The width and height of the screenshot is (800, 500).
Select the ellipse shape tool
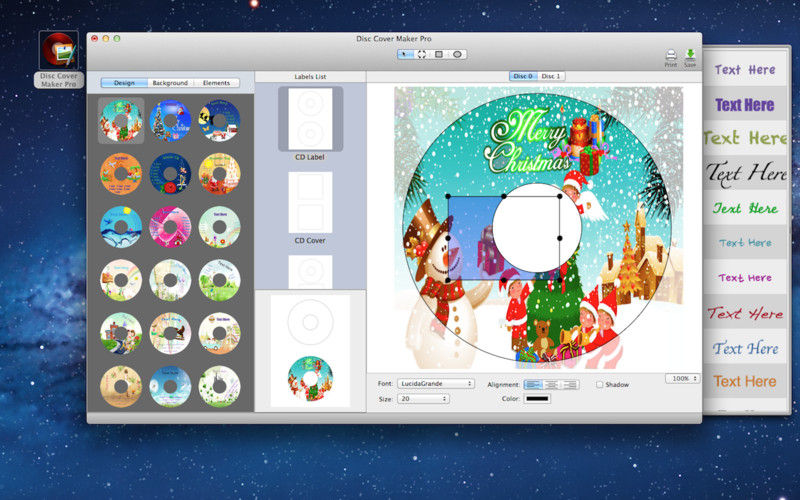click(x=457, y=55)
